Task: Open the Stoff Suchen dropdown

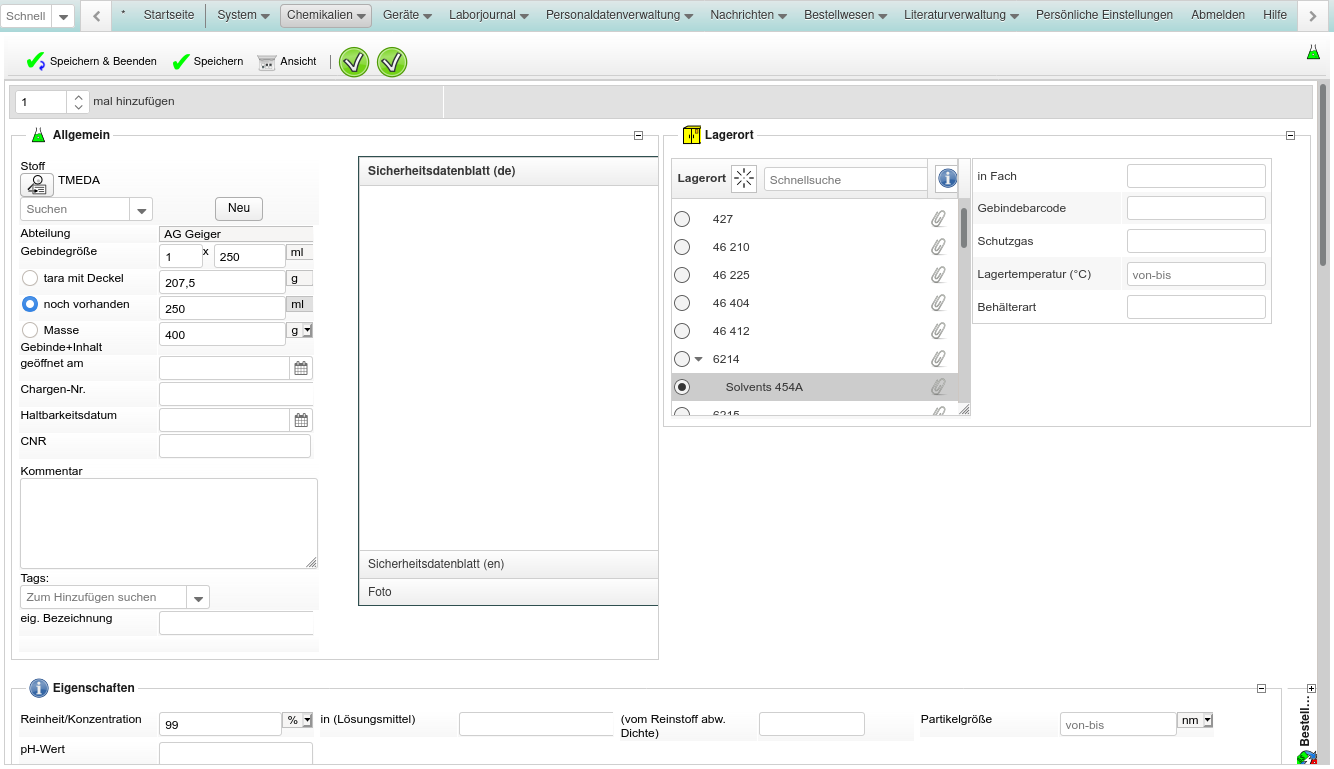Action: pos(142,210)
